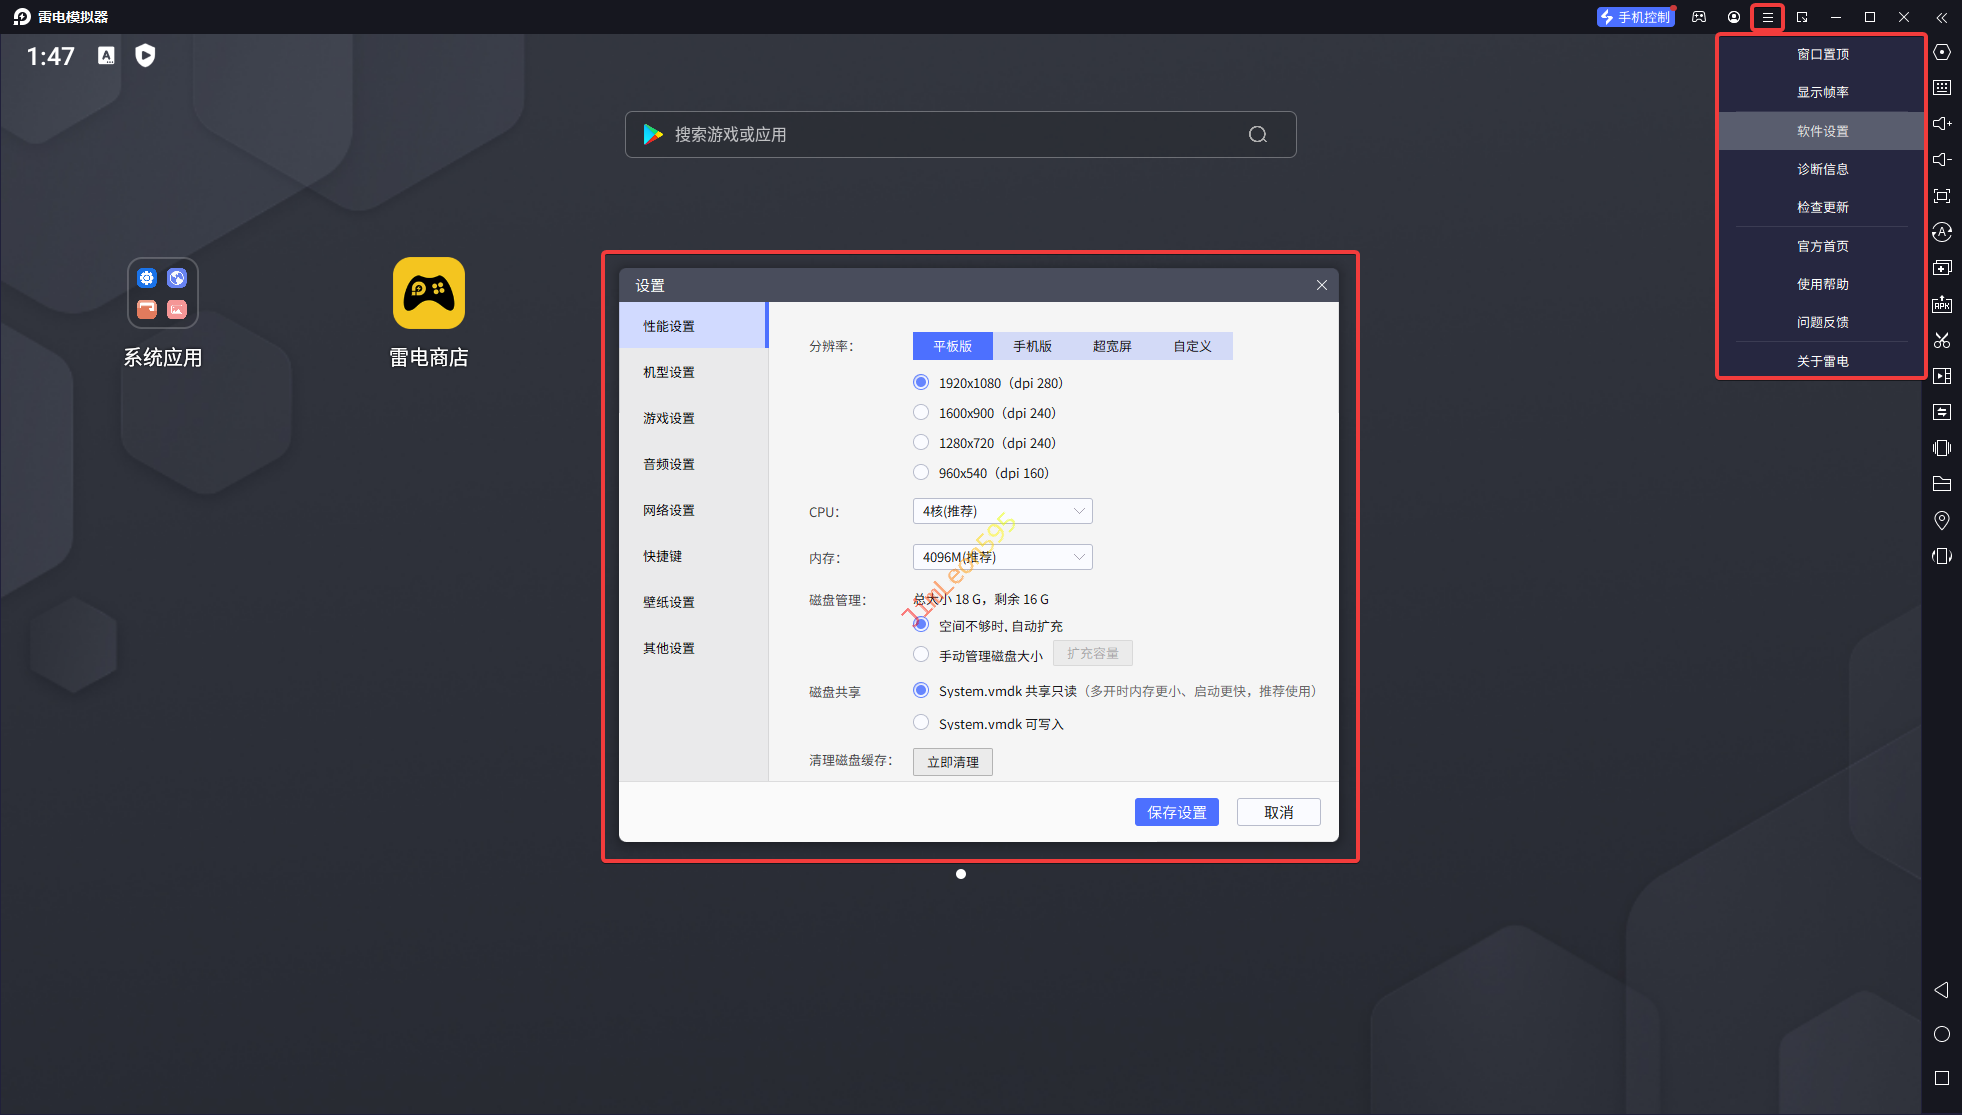Open the shared folder icon in sidebar
This screenshot has width=1962, height=1115.
tap(1941, 484)
